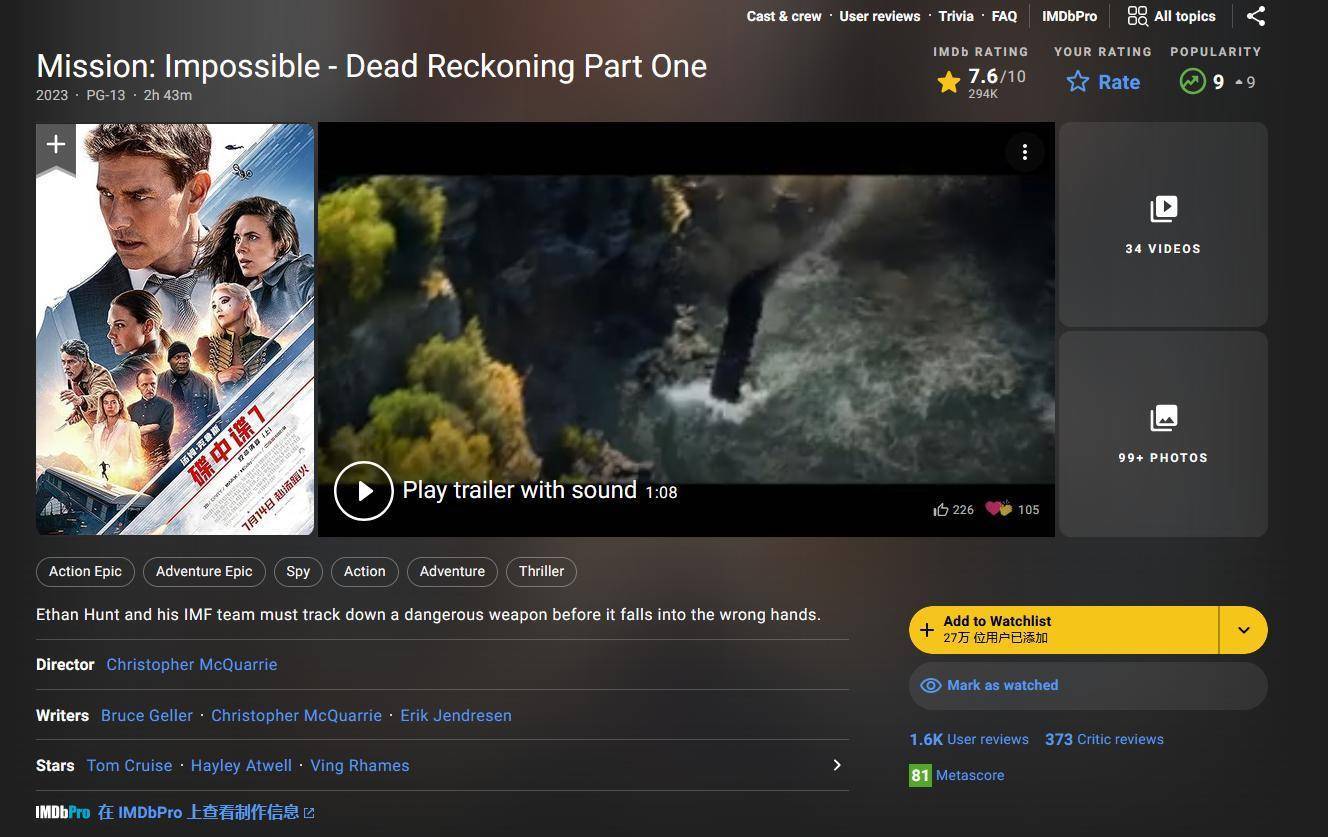The height and width of the screenshot is (837, 1328).
Task: Open the FAQ tab
Action: tap(1004, 16)
